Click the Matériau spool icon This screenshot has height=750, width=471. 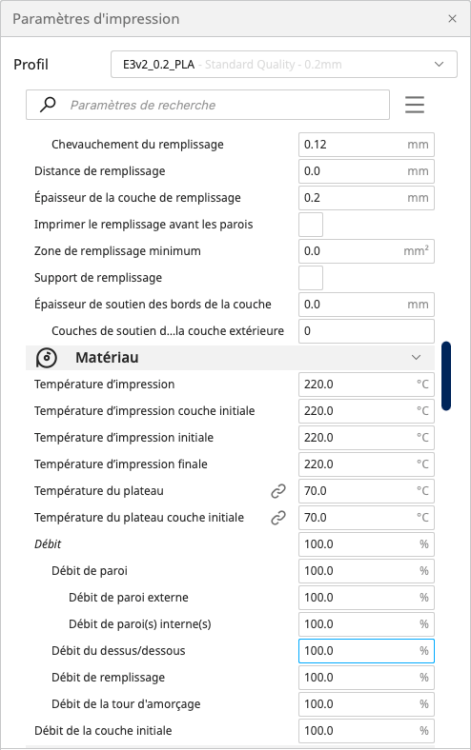(x=46, y=358)
